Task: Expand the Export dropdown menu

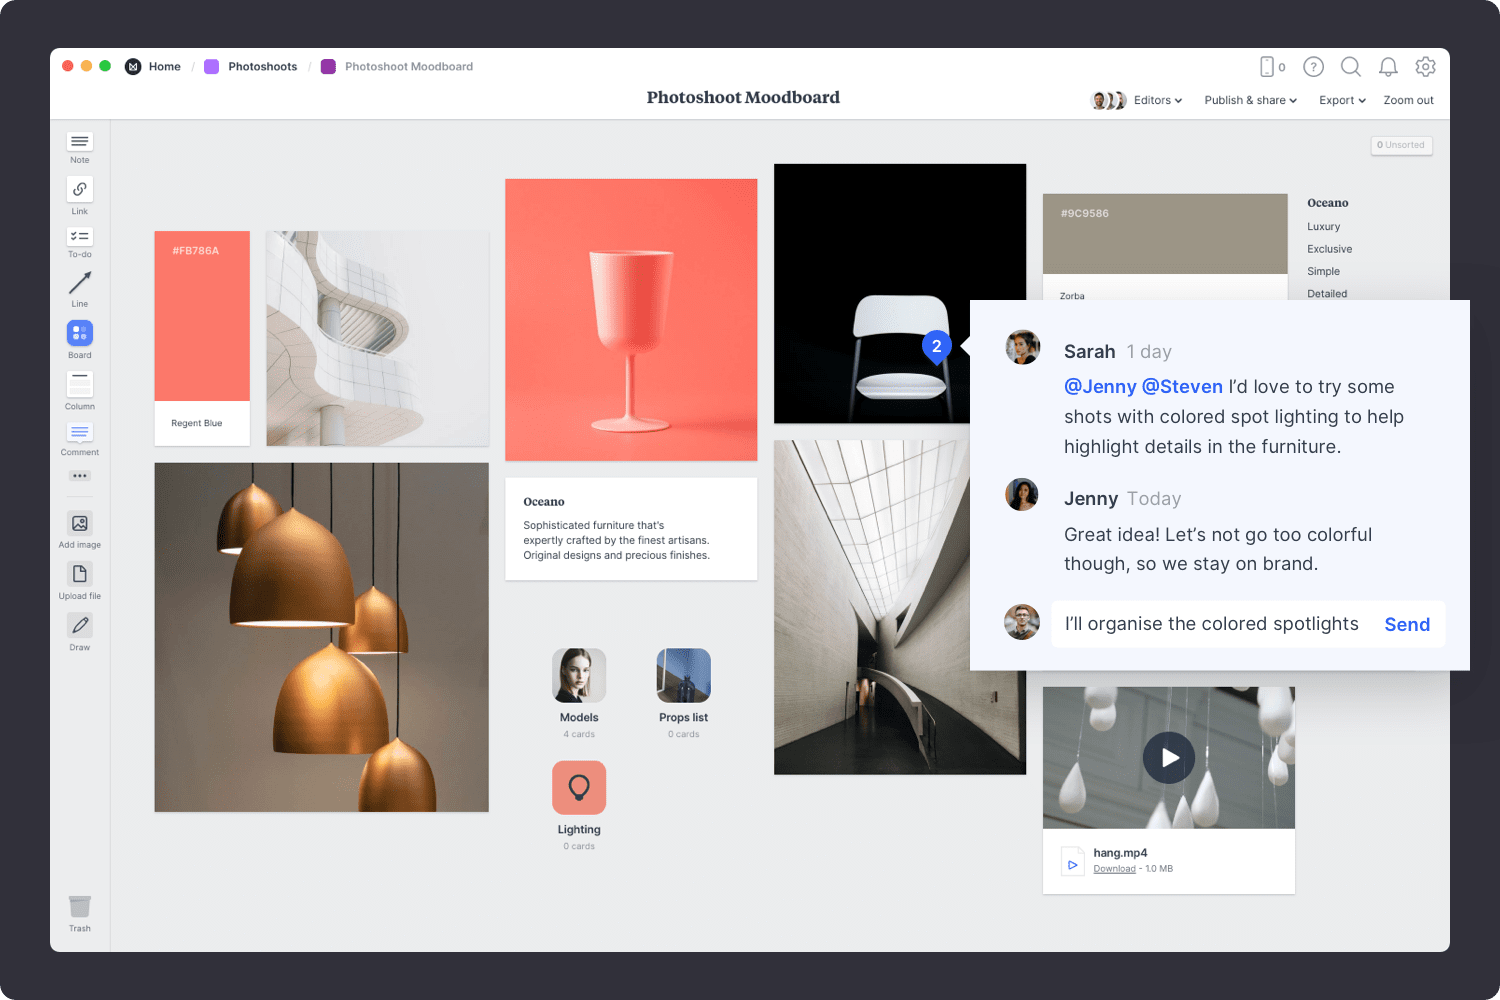Action: point(1342,101)
